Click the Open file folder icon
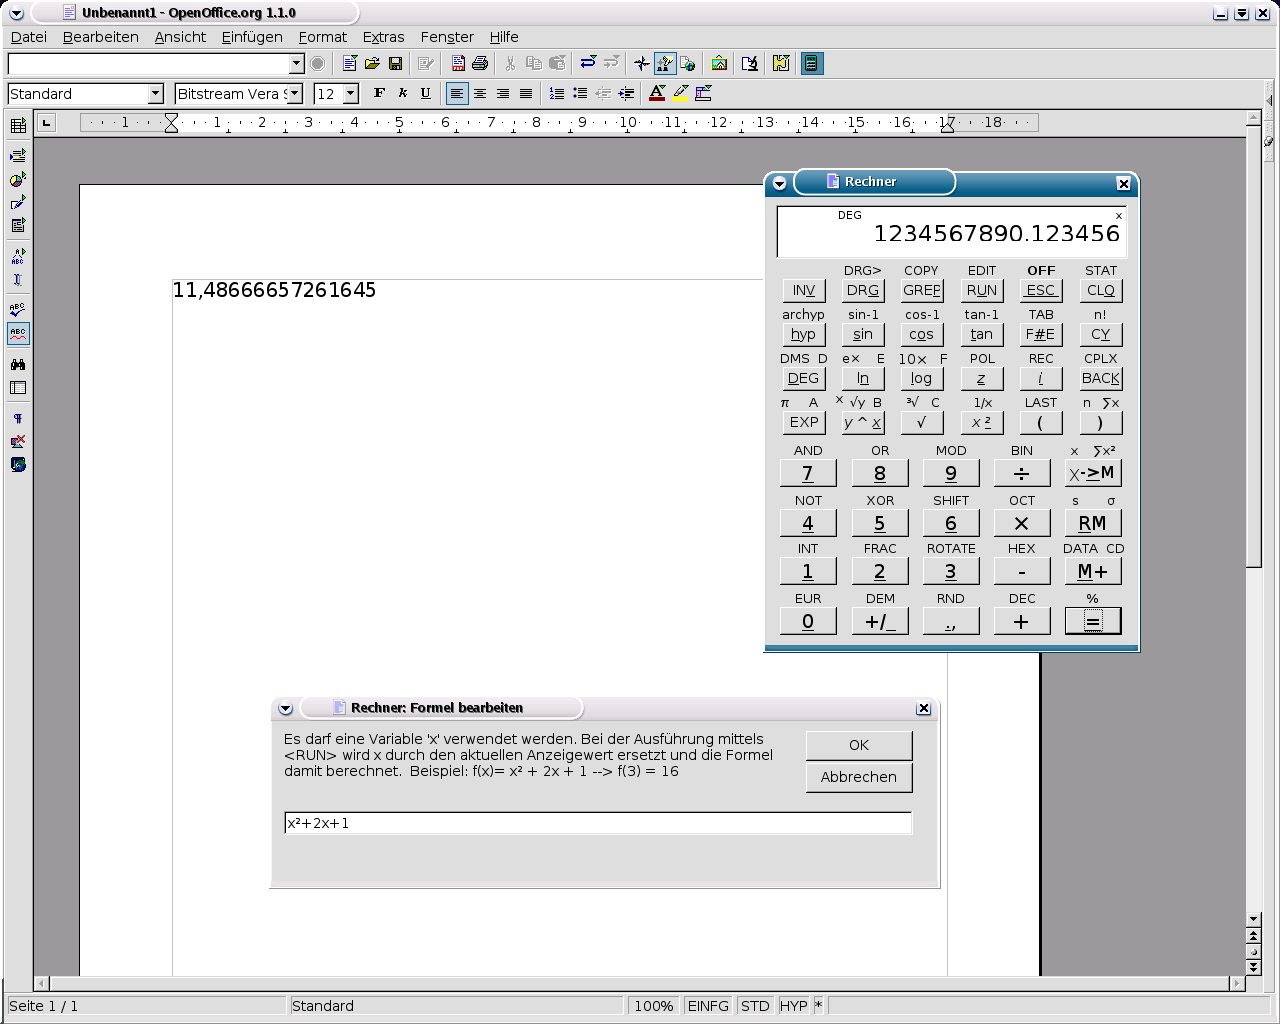 pyautogui.click(x=372, y=64)
